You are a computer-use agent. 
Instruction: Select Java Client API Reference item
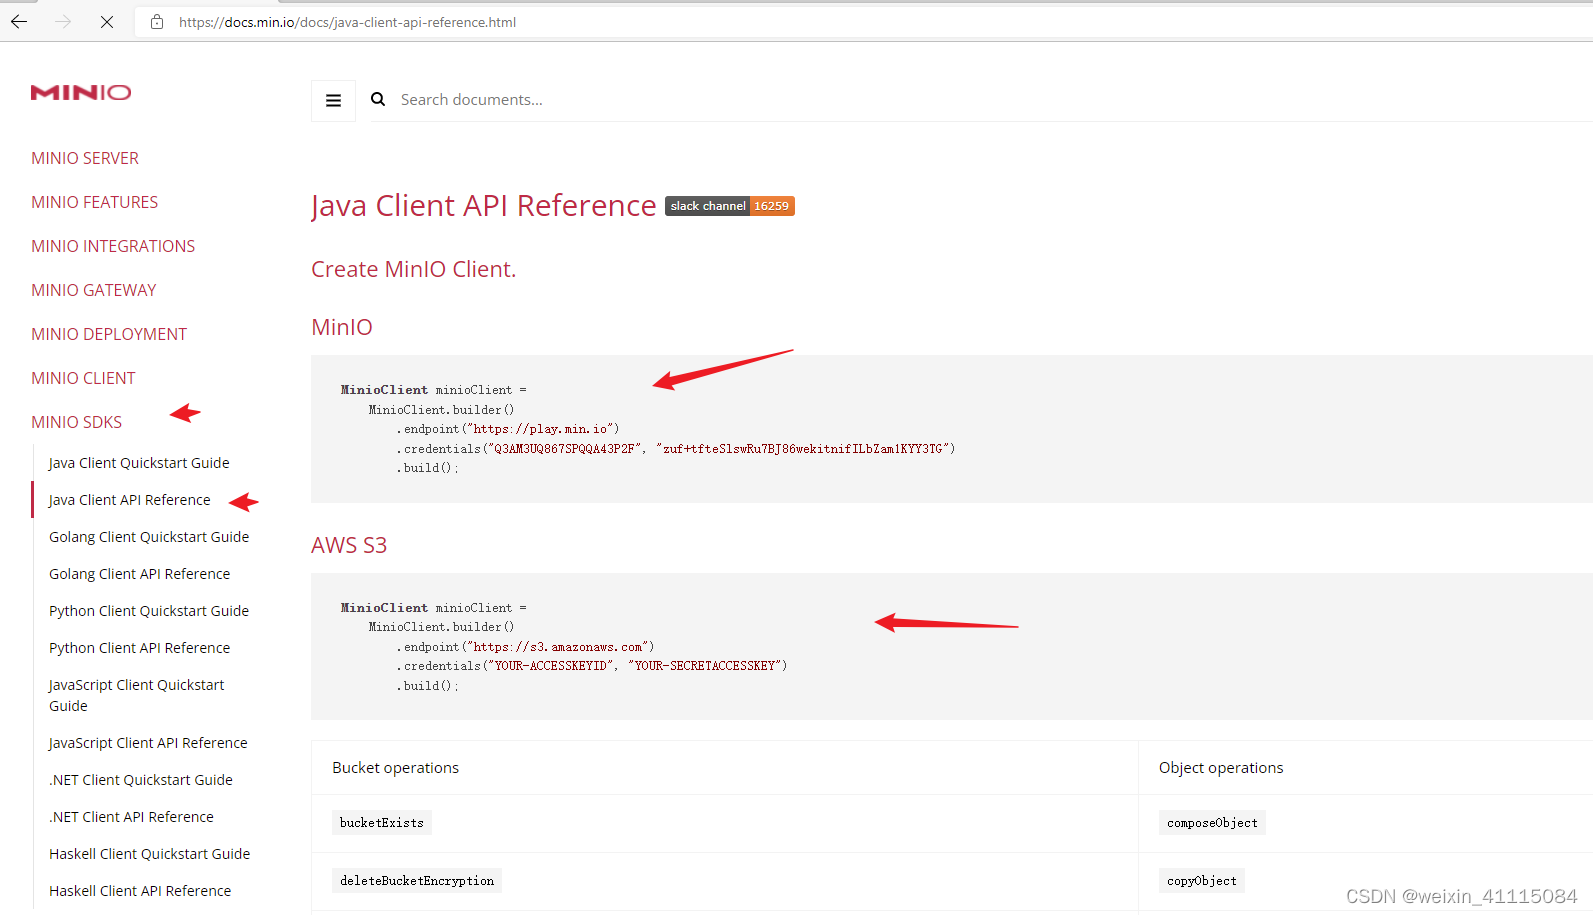tap(130, 500)
